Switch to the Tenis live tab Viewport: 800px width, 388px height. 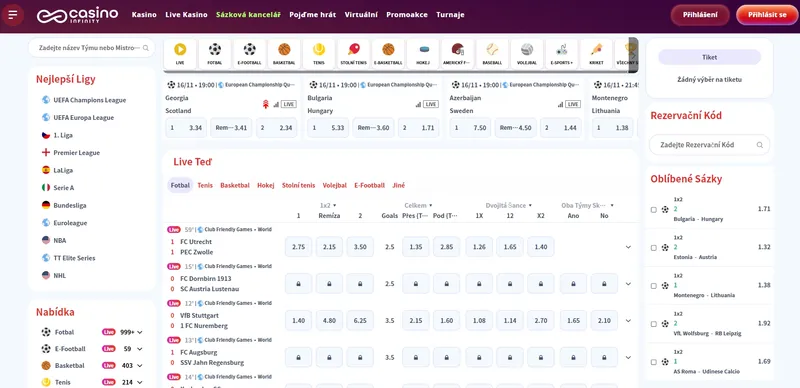205,185
